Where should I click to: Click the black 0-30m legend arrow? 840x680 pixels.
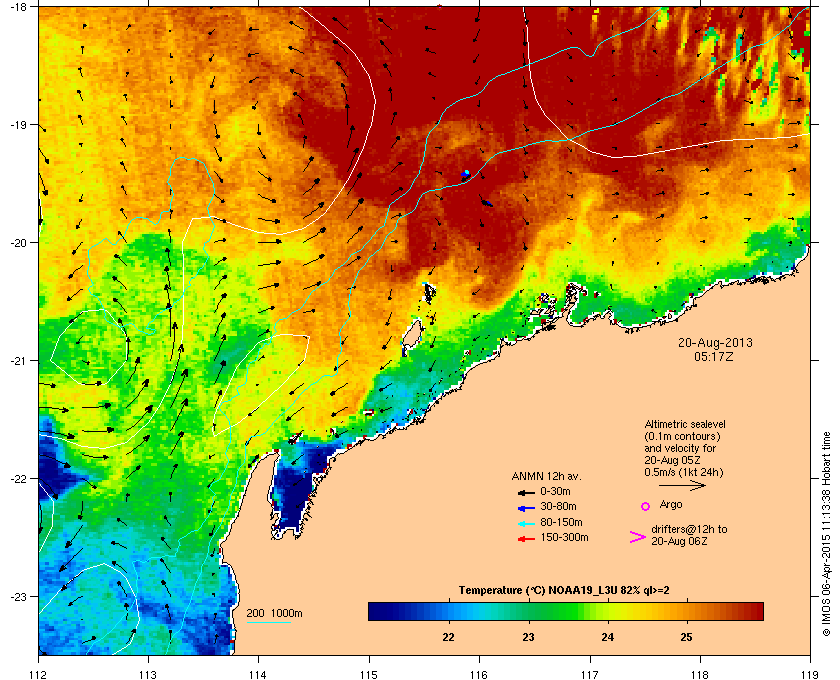click(527, 492)
